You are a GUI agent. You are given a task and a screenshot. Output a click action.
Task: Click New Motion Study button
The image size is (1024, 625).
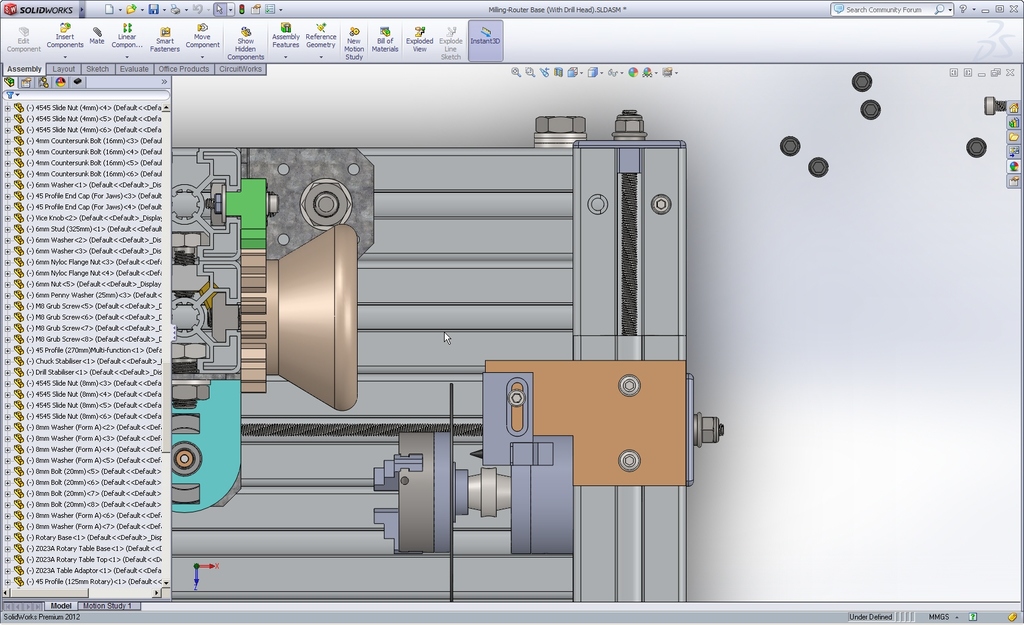coord(354,41)
